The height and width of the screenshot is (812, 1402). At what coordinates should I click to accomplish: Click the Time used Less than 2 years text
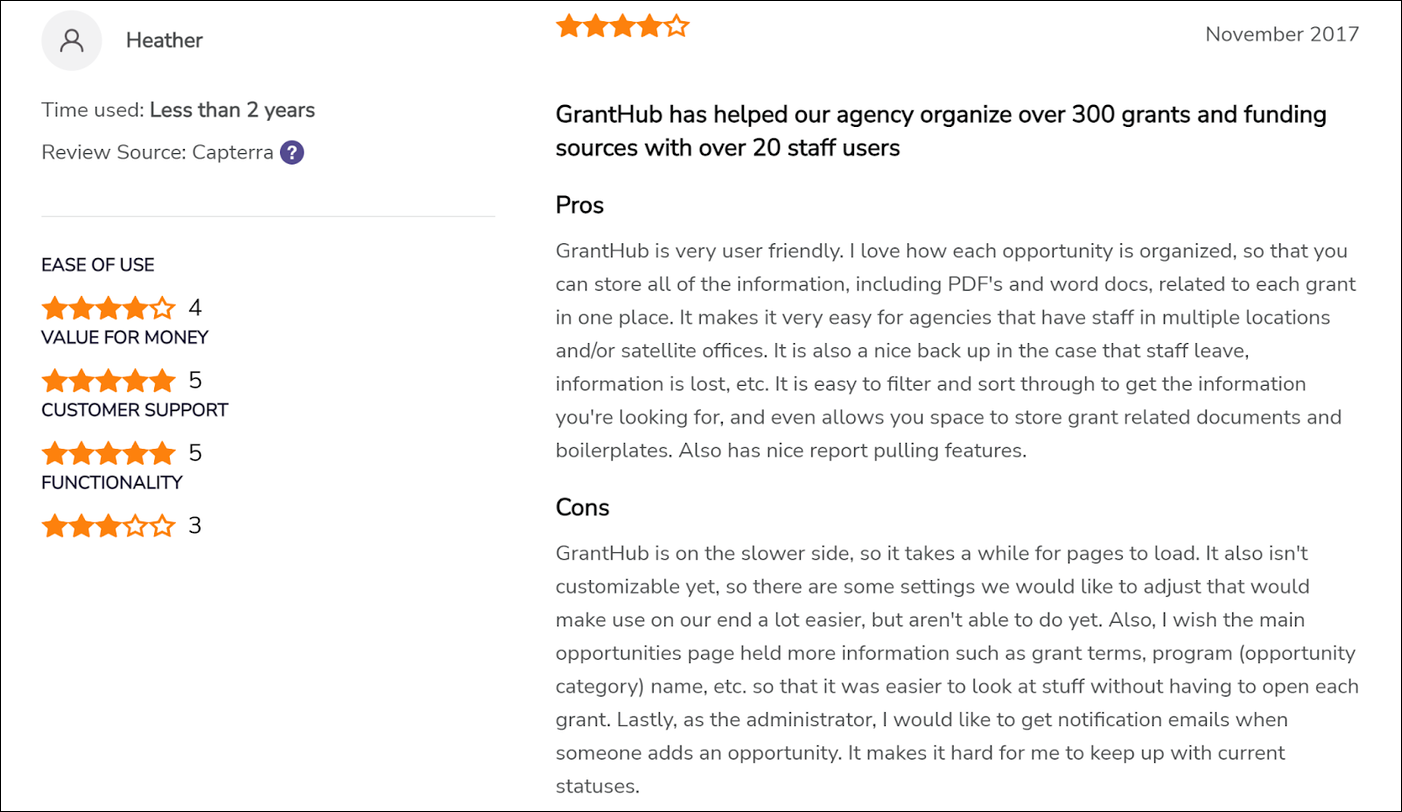tap(178, 110)
